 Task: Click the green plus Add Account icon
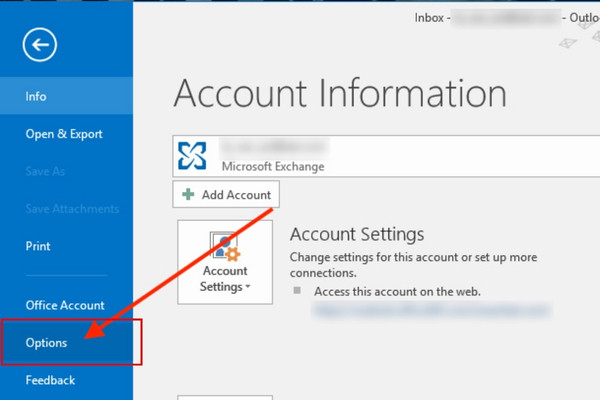[x=188, y=194]
